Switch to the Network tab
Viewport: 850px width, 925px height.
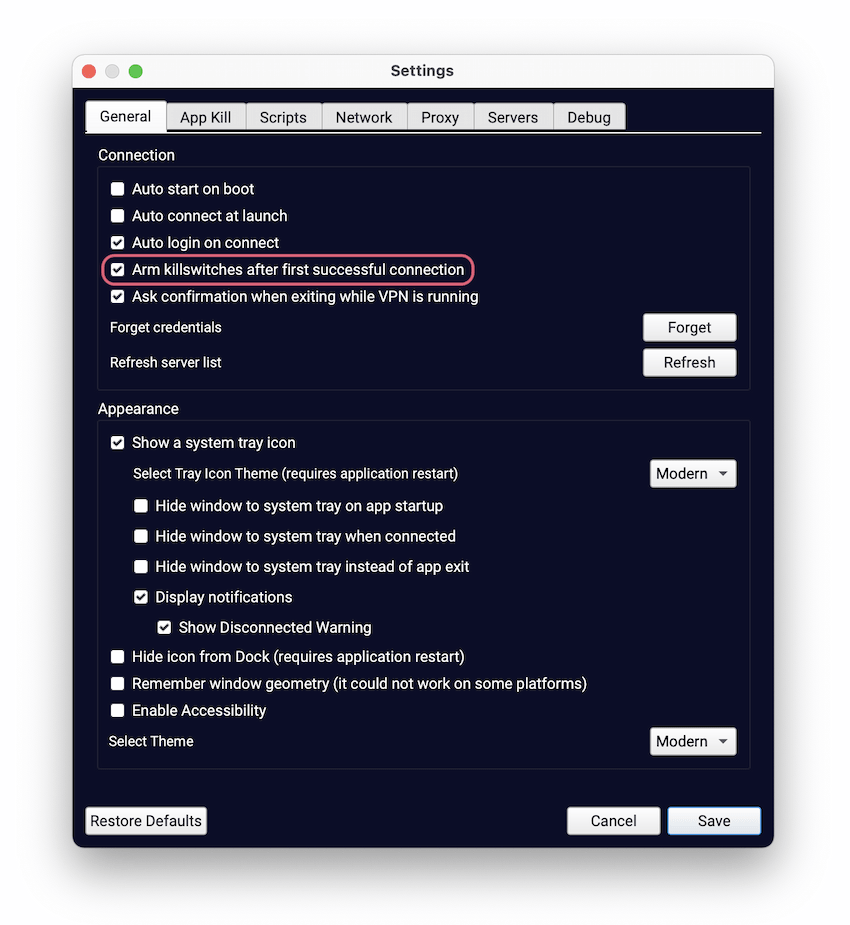(x=364, y=117)
